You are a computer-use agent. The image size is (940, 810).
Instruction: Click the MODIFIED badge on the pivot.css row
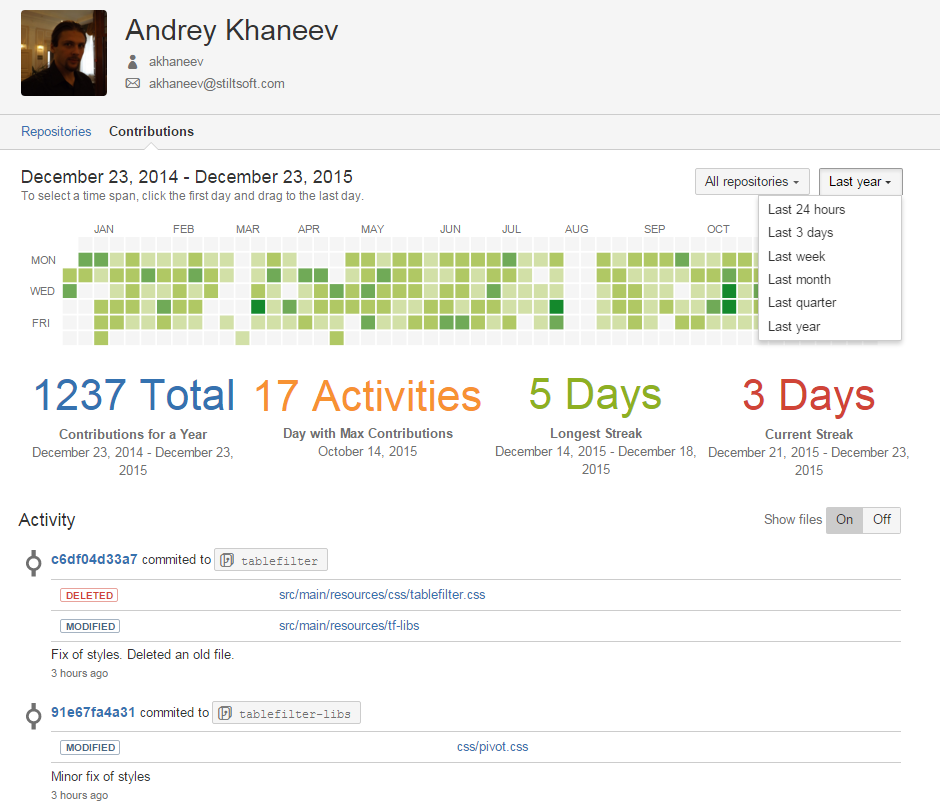[x=89, y=747]
